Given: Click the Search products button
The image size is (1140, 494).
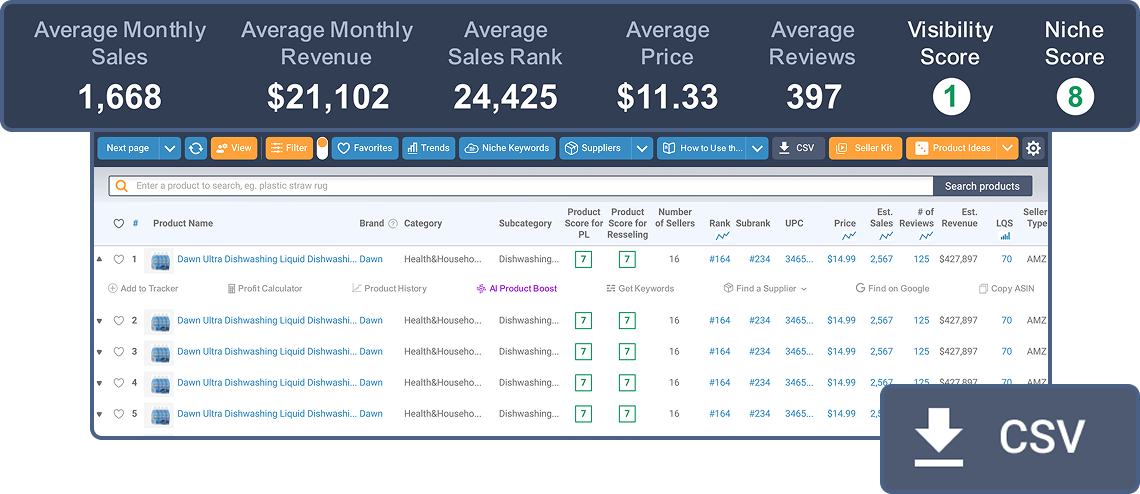Looking at the screenshot, I should click(x=982, y=186).
